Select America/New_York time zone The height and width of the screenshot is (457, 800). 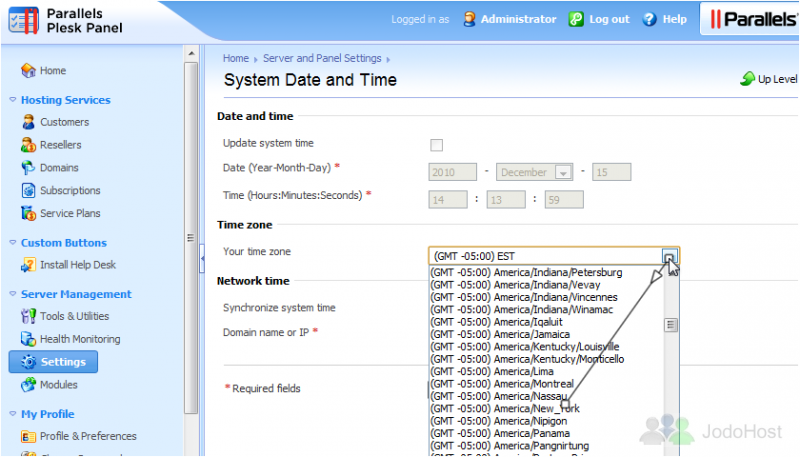click(x=546, y=409)
